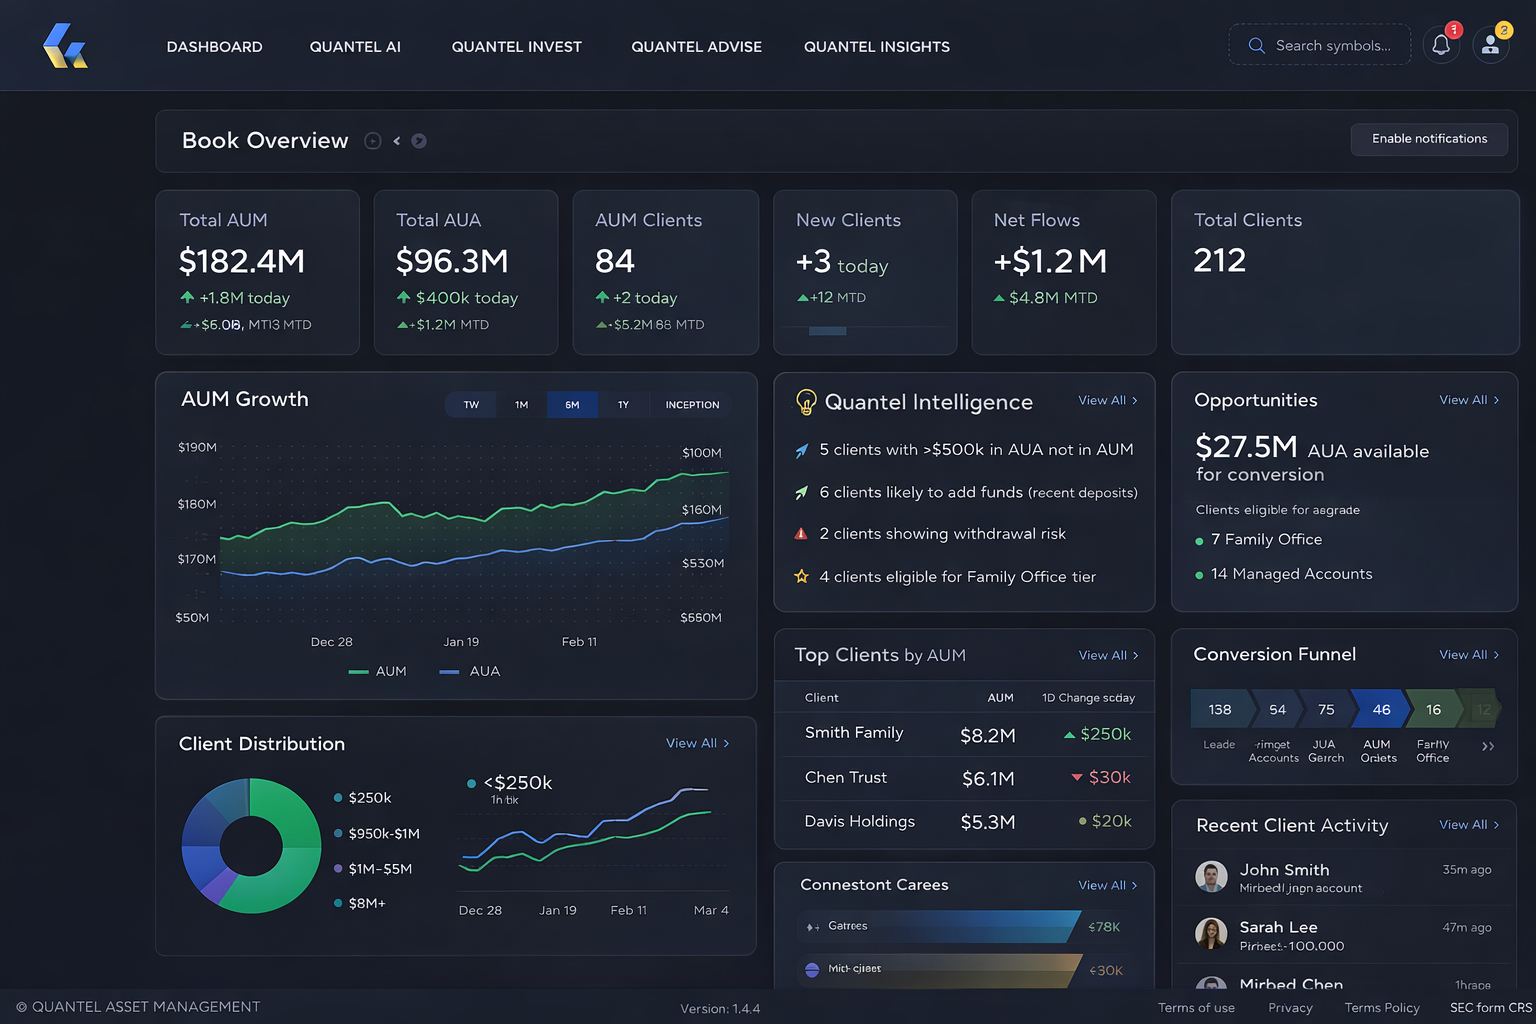Viewport: 1536px width, 1024px height.
Task: Click Enable notifications button
Action: [x=1428, y=139]
